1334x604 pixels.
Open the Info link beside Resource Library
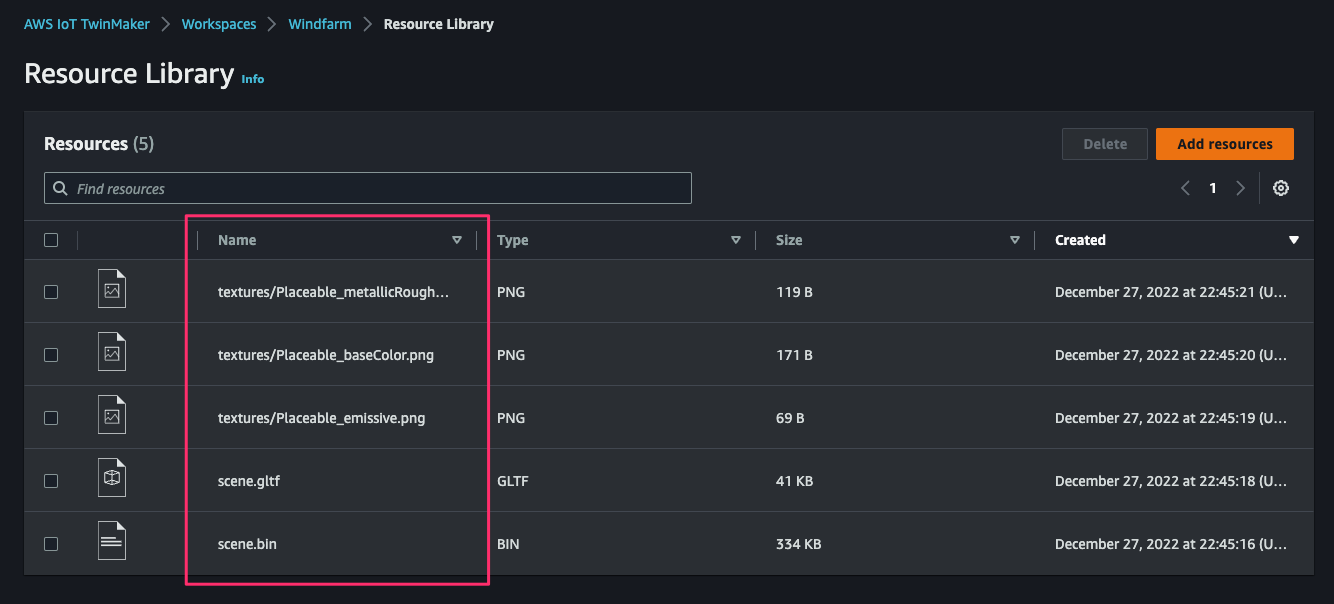pos(253,79)
